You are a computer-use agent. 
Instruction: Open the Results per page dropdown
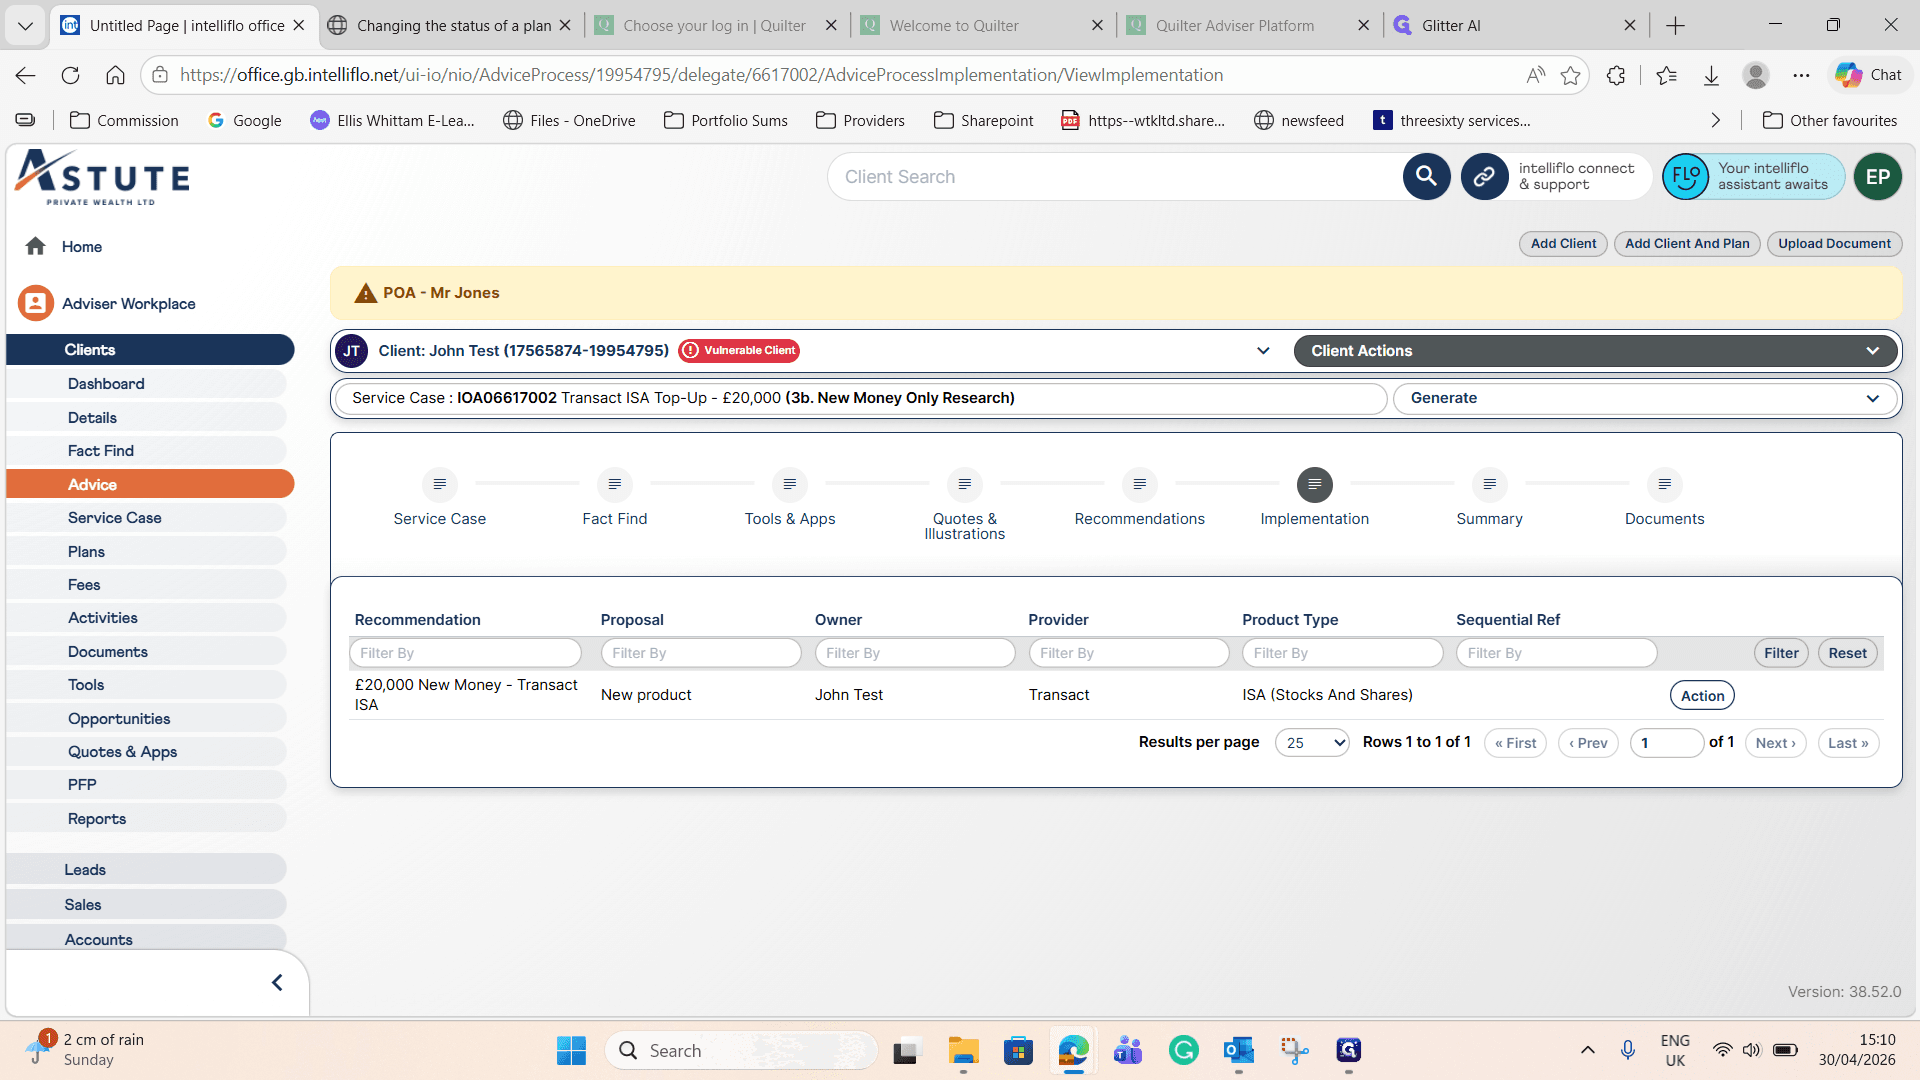point(1312,743)
